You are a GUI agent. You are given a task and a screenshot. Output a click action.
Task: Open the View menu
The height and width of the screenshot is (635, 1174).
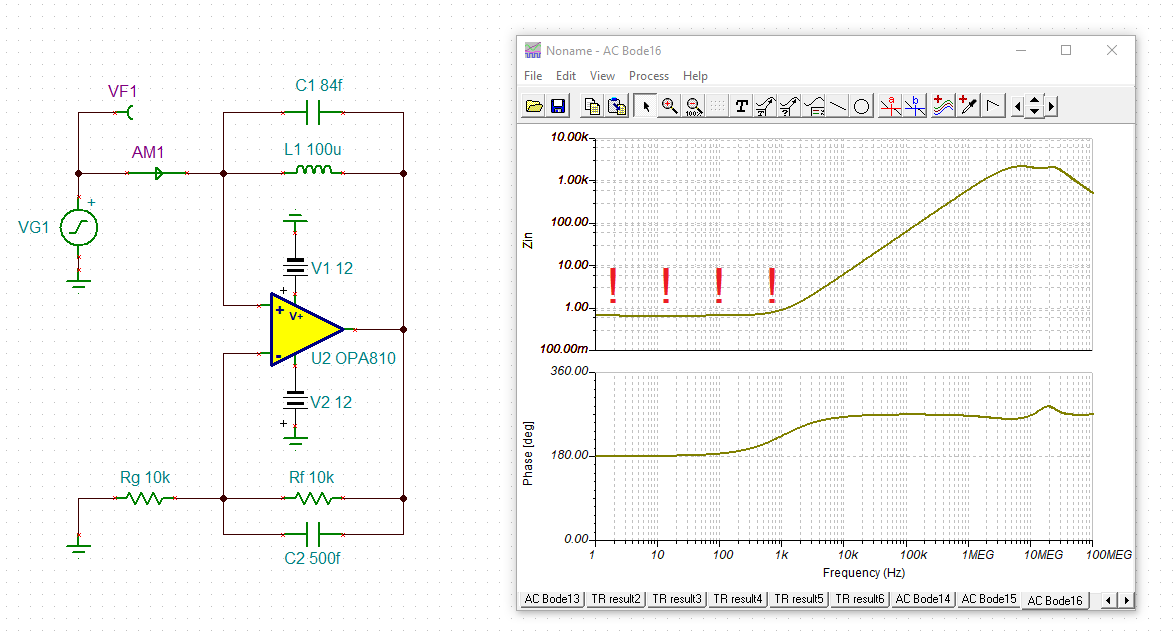click(x=602, y=76)
